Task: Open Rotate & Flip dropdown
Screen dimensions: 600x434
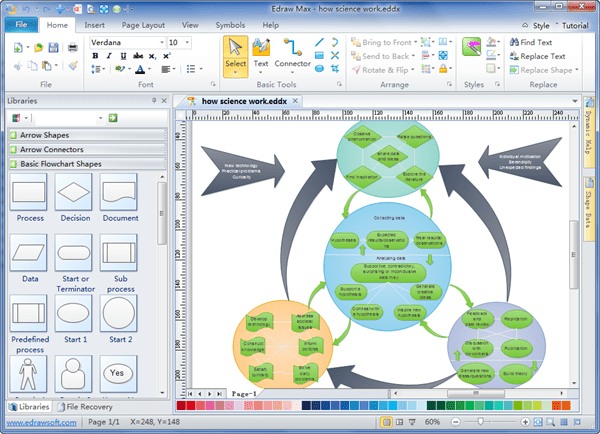Action: 412,70
